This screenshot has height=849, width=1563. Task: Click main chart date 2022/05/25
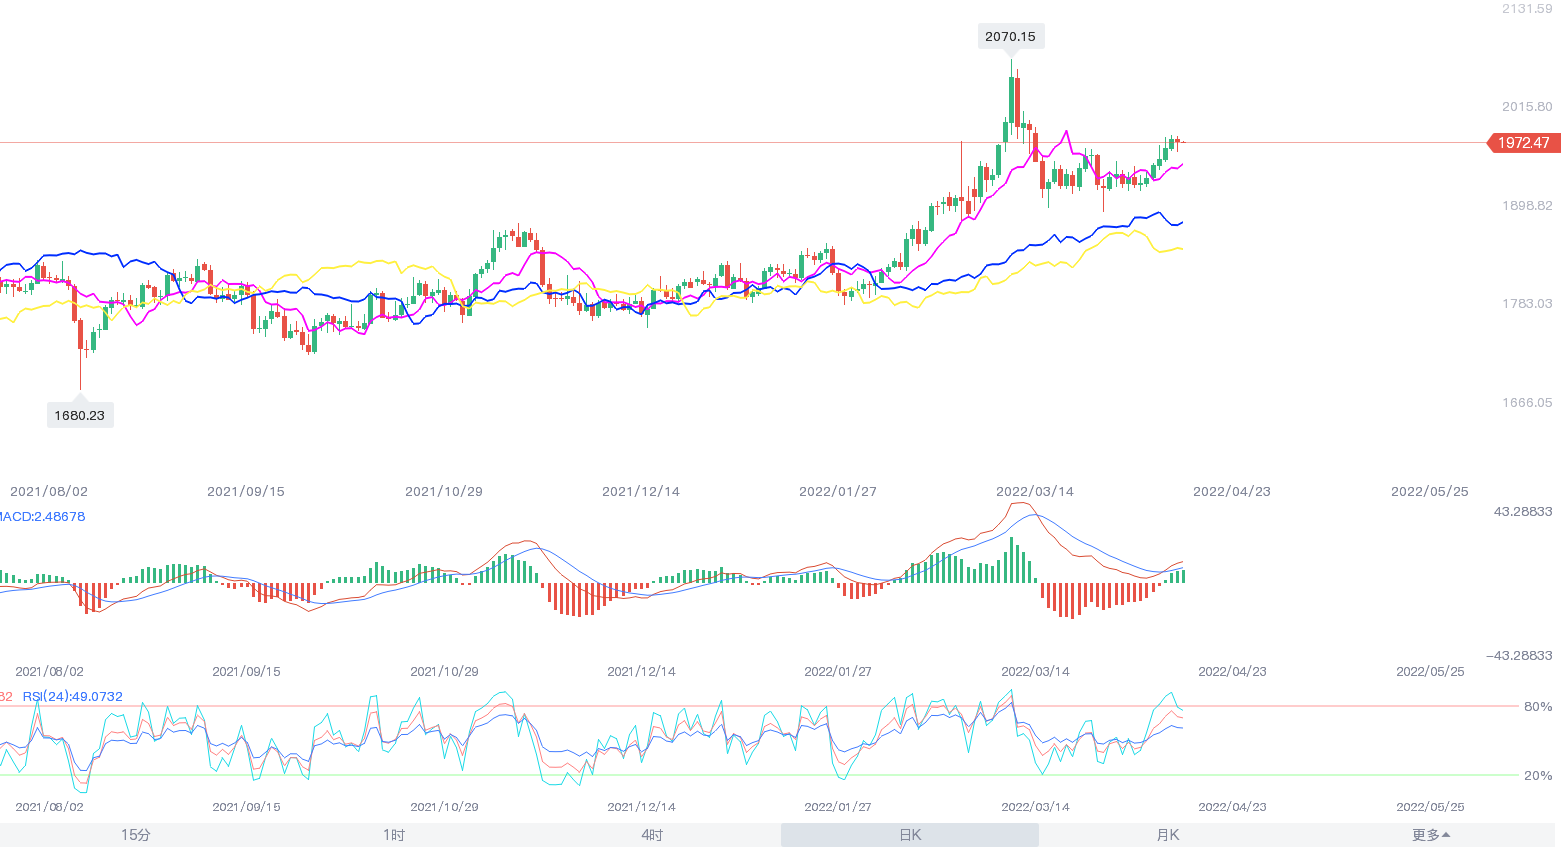coord(1430,492)
